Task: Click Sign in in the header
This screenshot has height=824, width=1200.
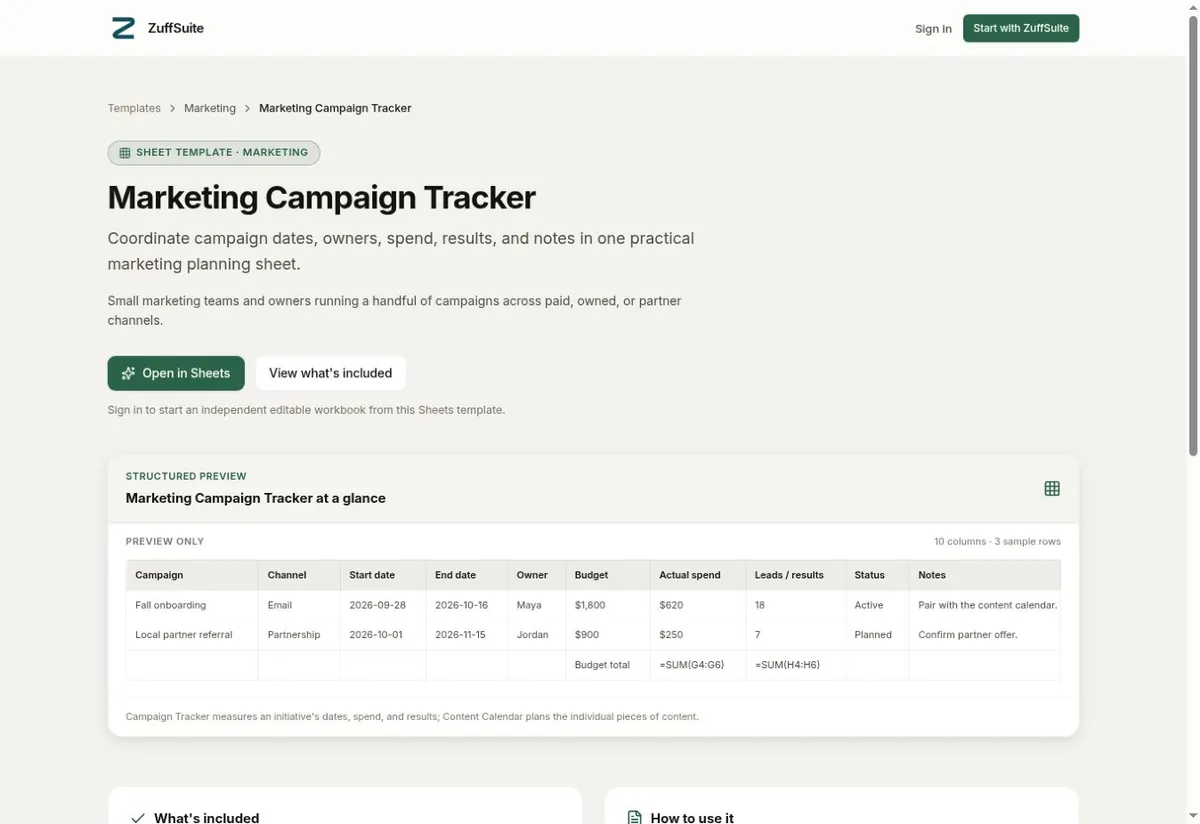Action: click(933, 29)
